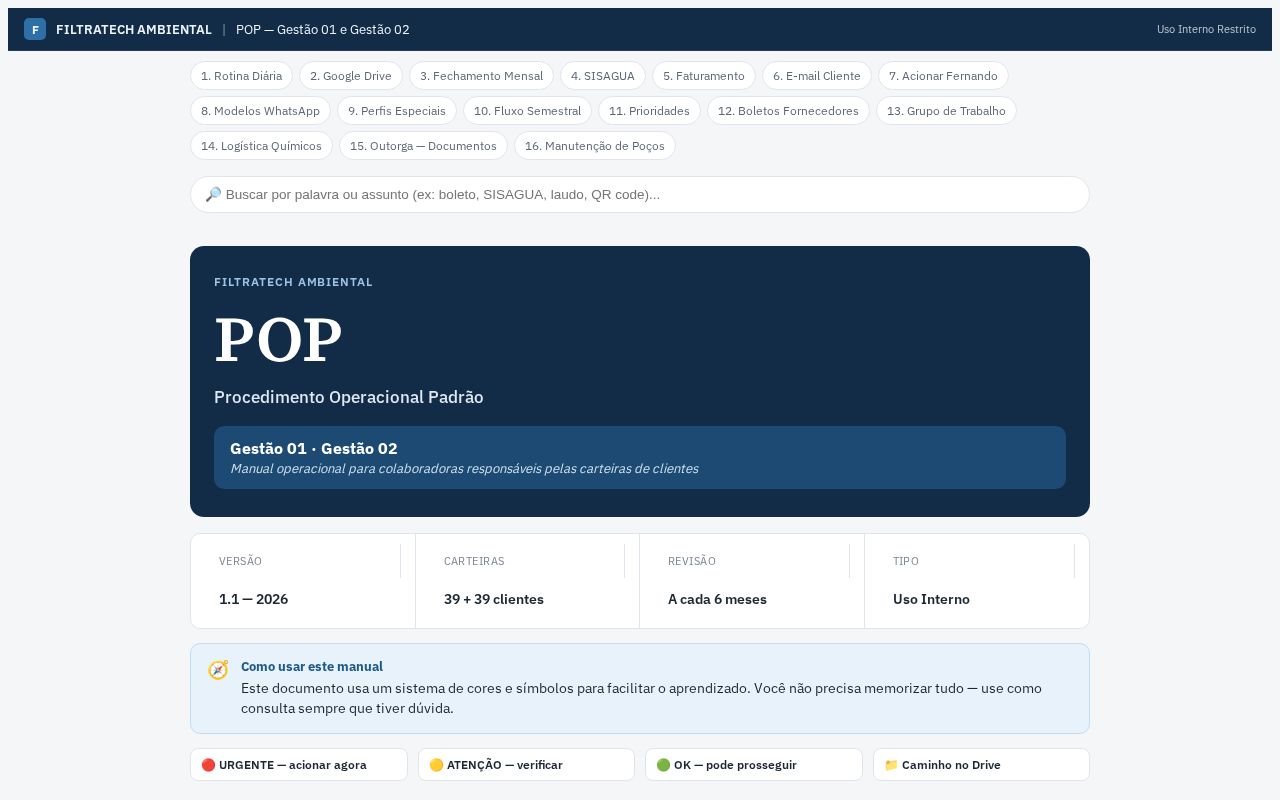Image resolution: width=1280 pixels, height=800 pixels.
Task: Go to 7. Acionar Fernando
Action: [x=943, y=76]
